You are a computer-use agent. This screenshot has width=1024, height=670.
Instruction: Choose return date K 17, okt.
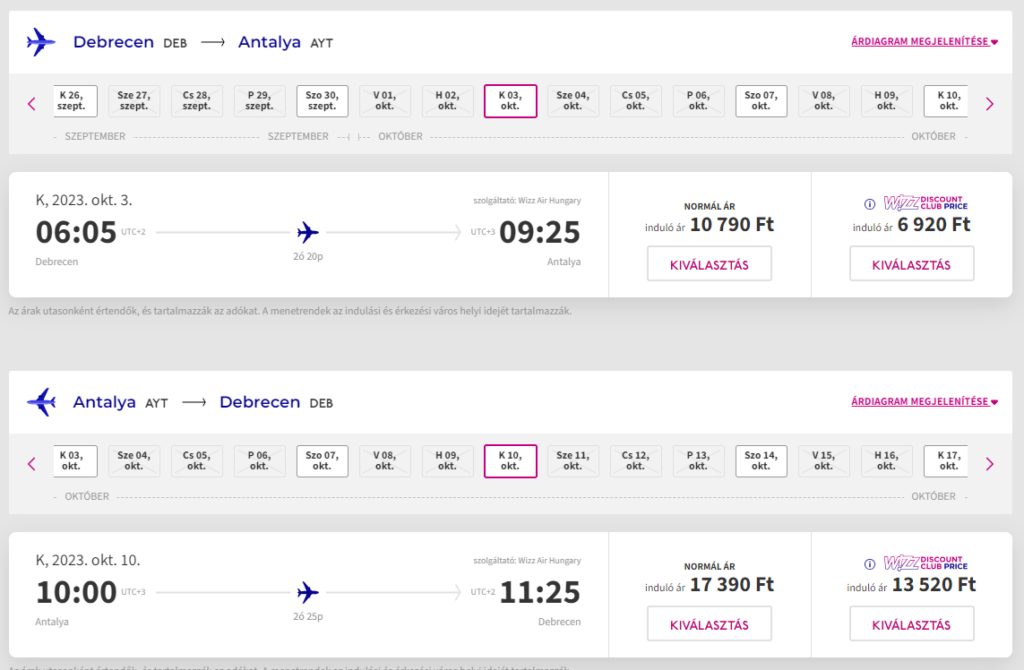pos(946,461)
